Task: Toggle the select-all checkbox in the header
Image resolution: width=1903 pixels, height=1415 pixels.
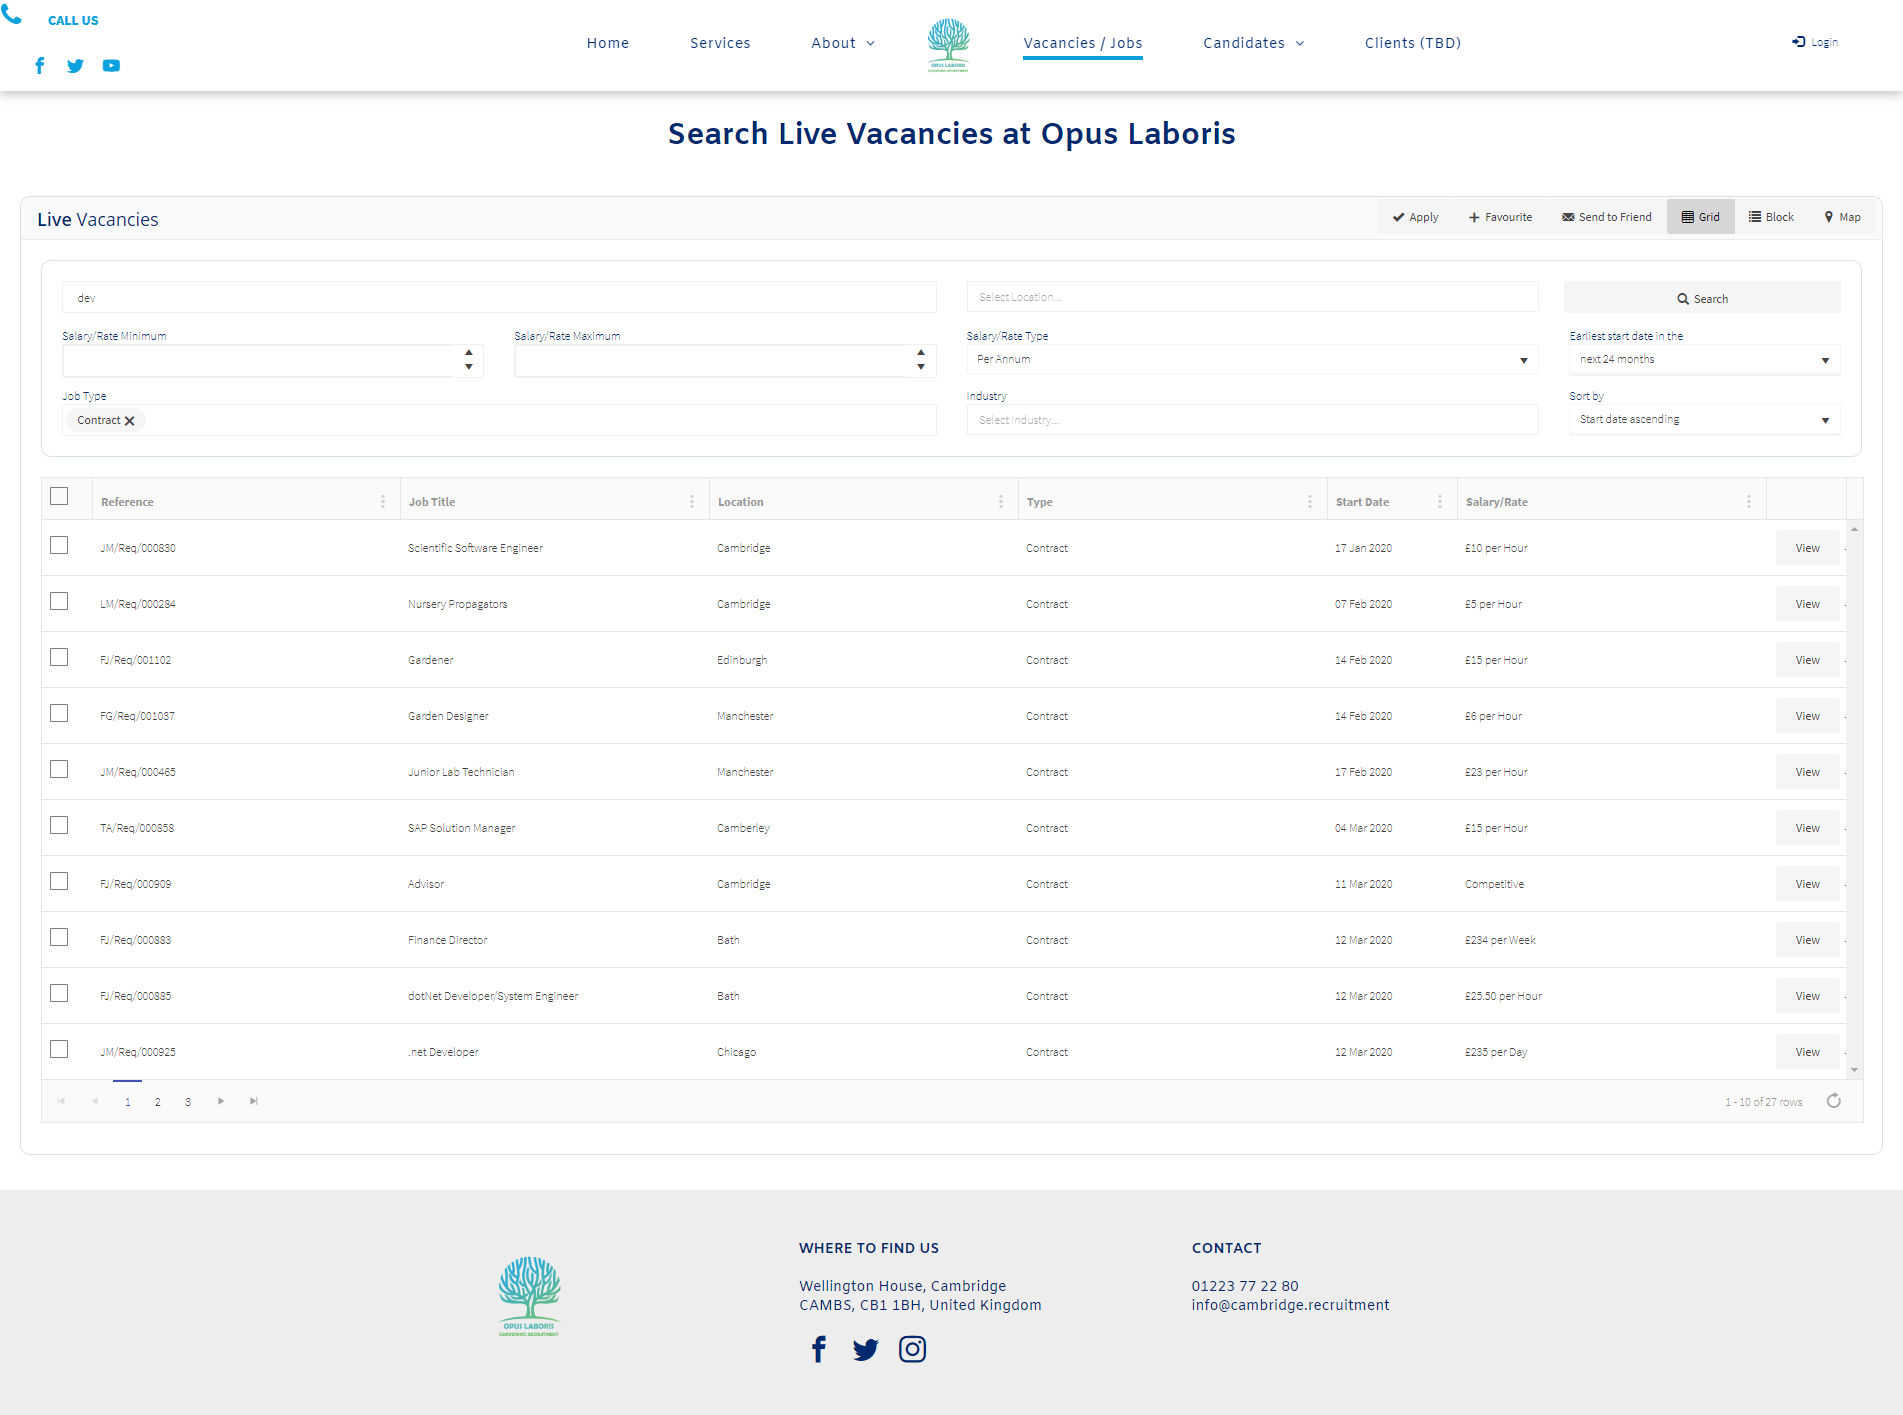Action: [59, 496]
